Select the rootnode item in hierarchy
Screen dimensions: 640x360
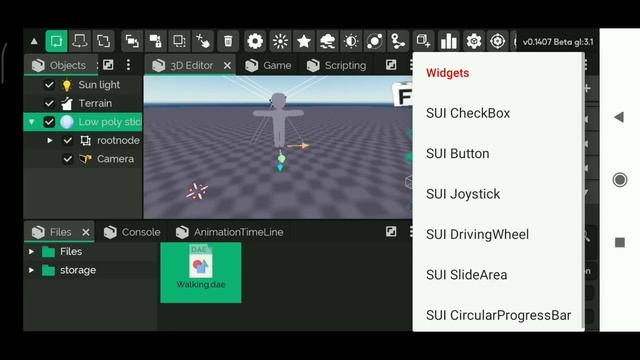pos(83,140)
